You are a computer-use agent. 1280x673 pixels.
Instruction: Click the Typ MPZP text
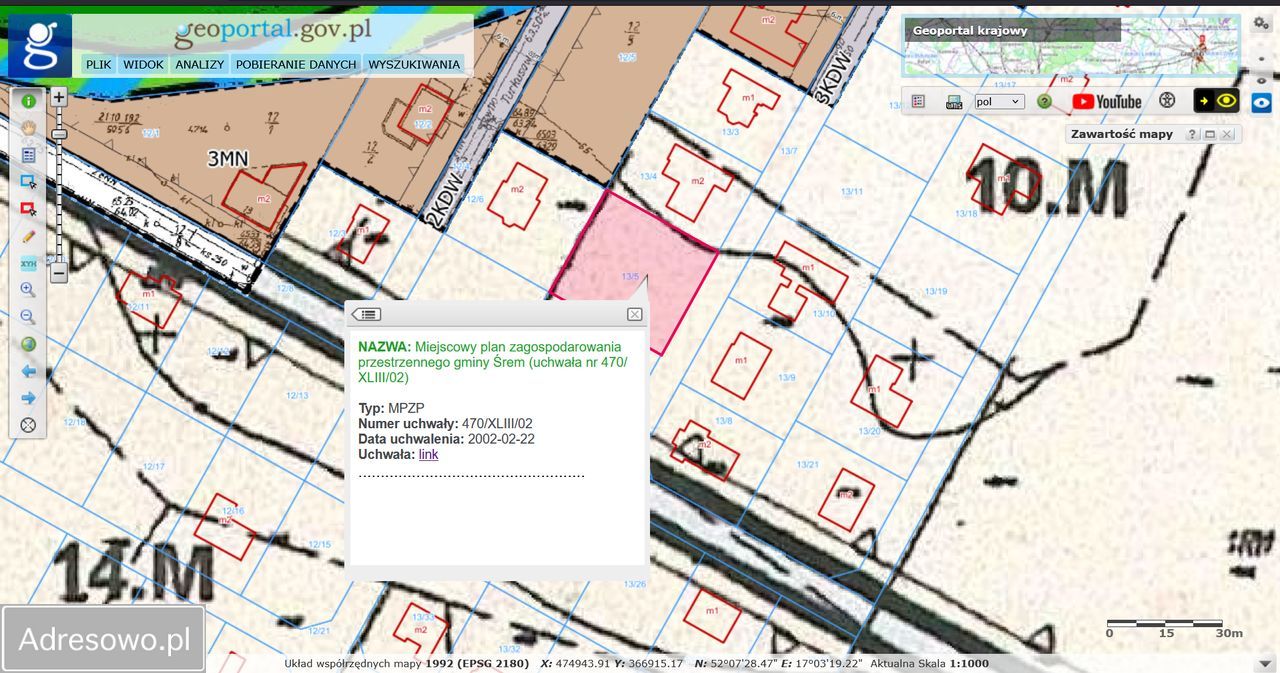(392, 409)
